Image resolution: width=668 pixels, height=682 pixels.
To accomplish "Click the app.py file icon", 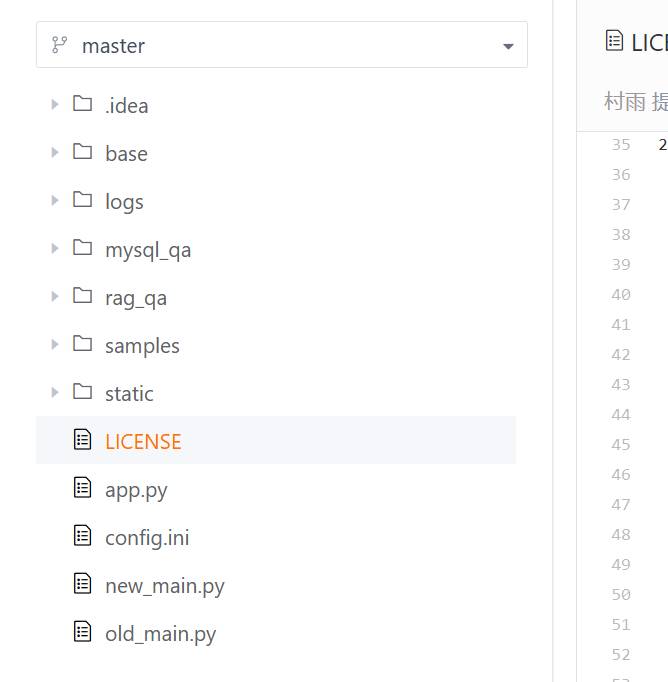I will pyautogui.click(x=82, y=487).
